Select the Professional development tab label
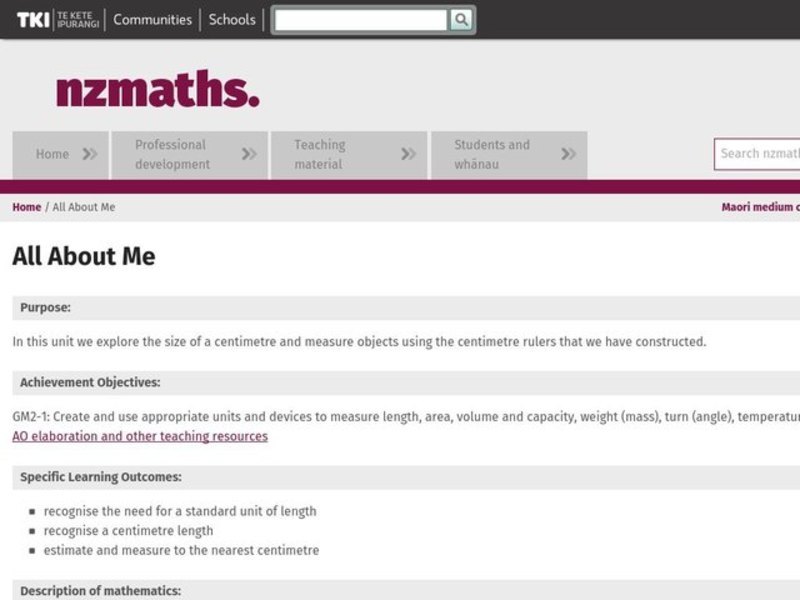This screenshot has height=600, width=800. point(172,154)
